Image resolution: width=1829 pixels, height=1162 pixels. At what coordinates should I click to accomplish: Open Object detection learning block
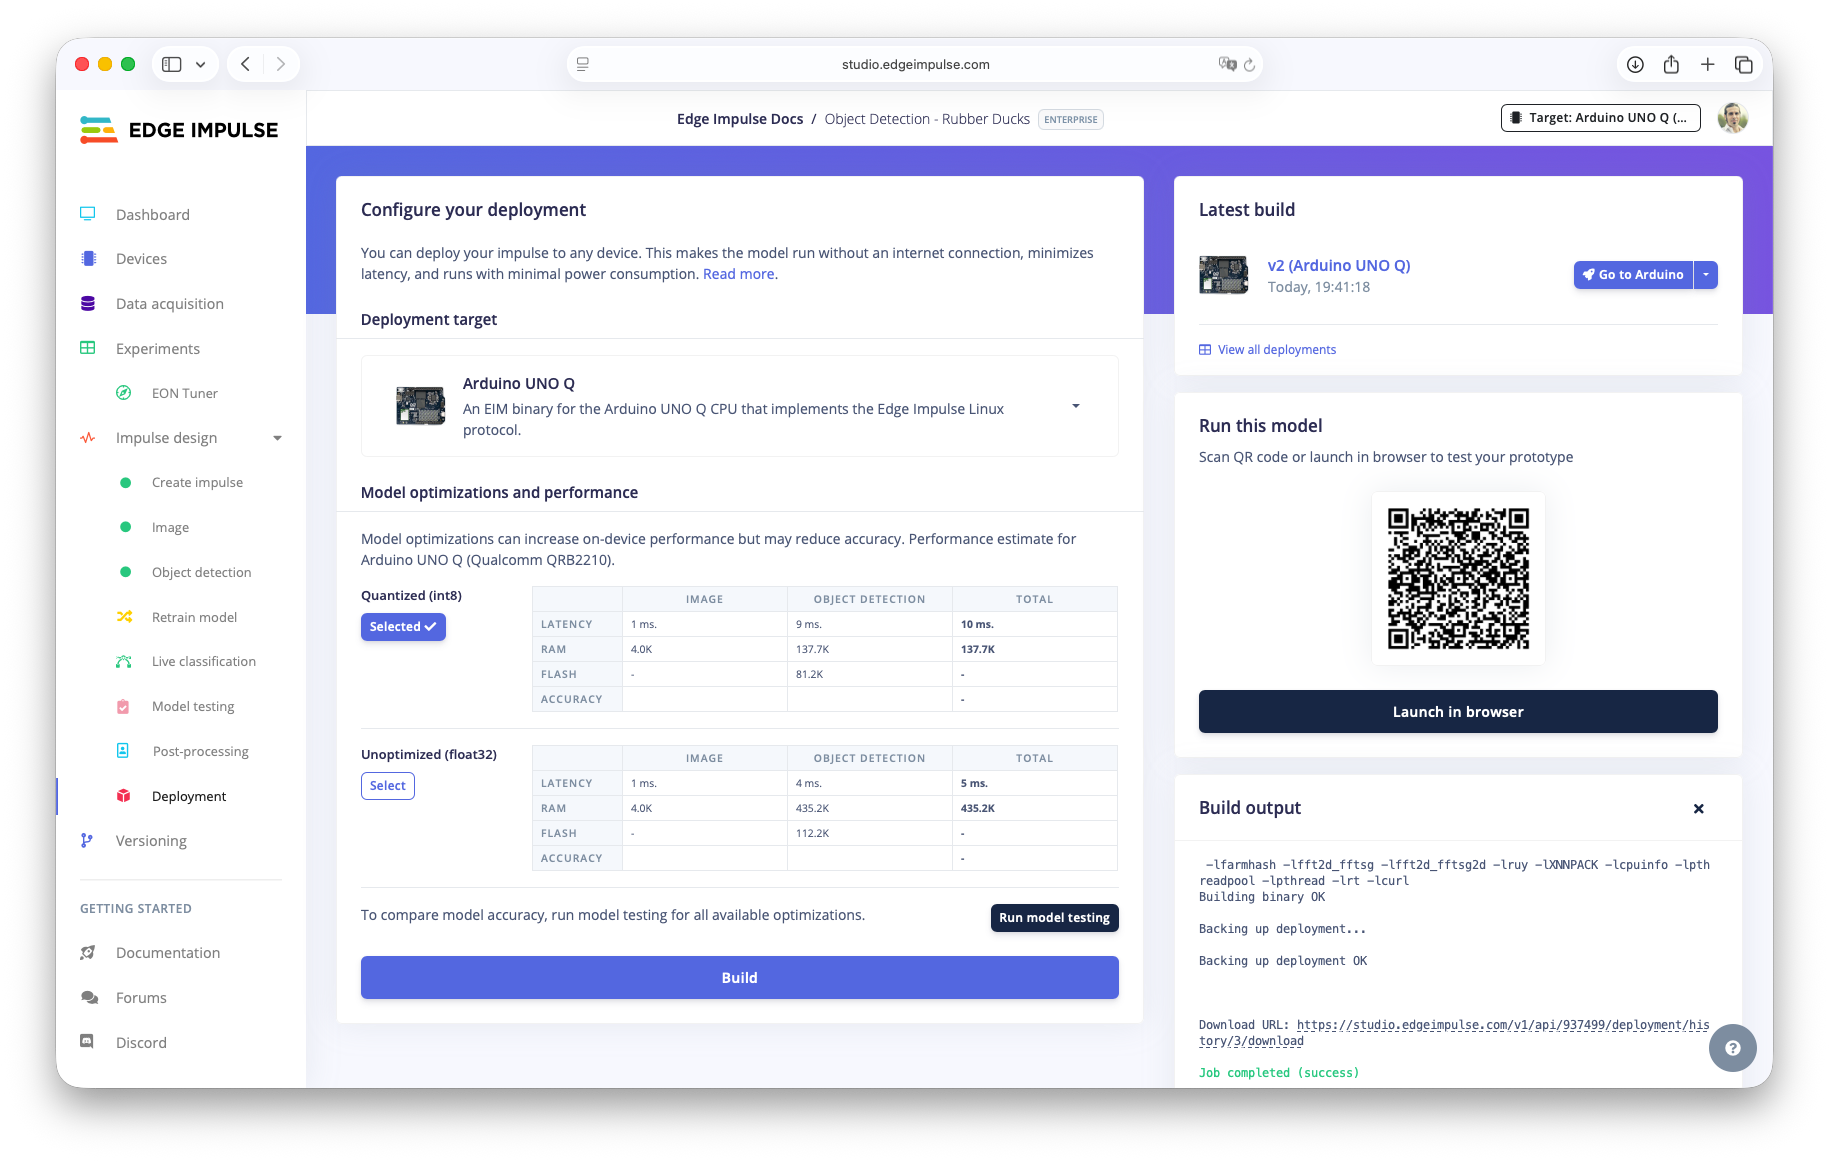[201, 572]
